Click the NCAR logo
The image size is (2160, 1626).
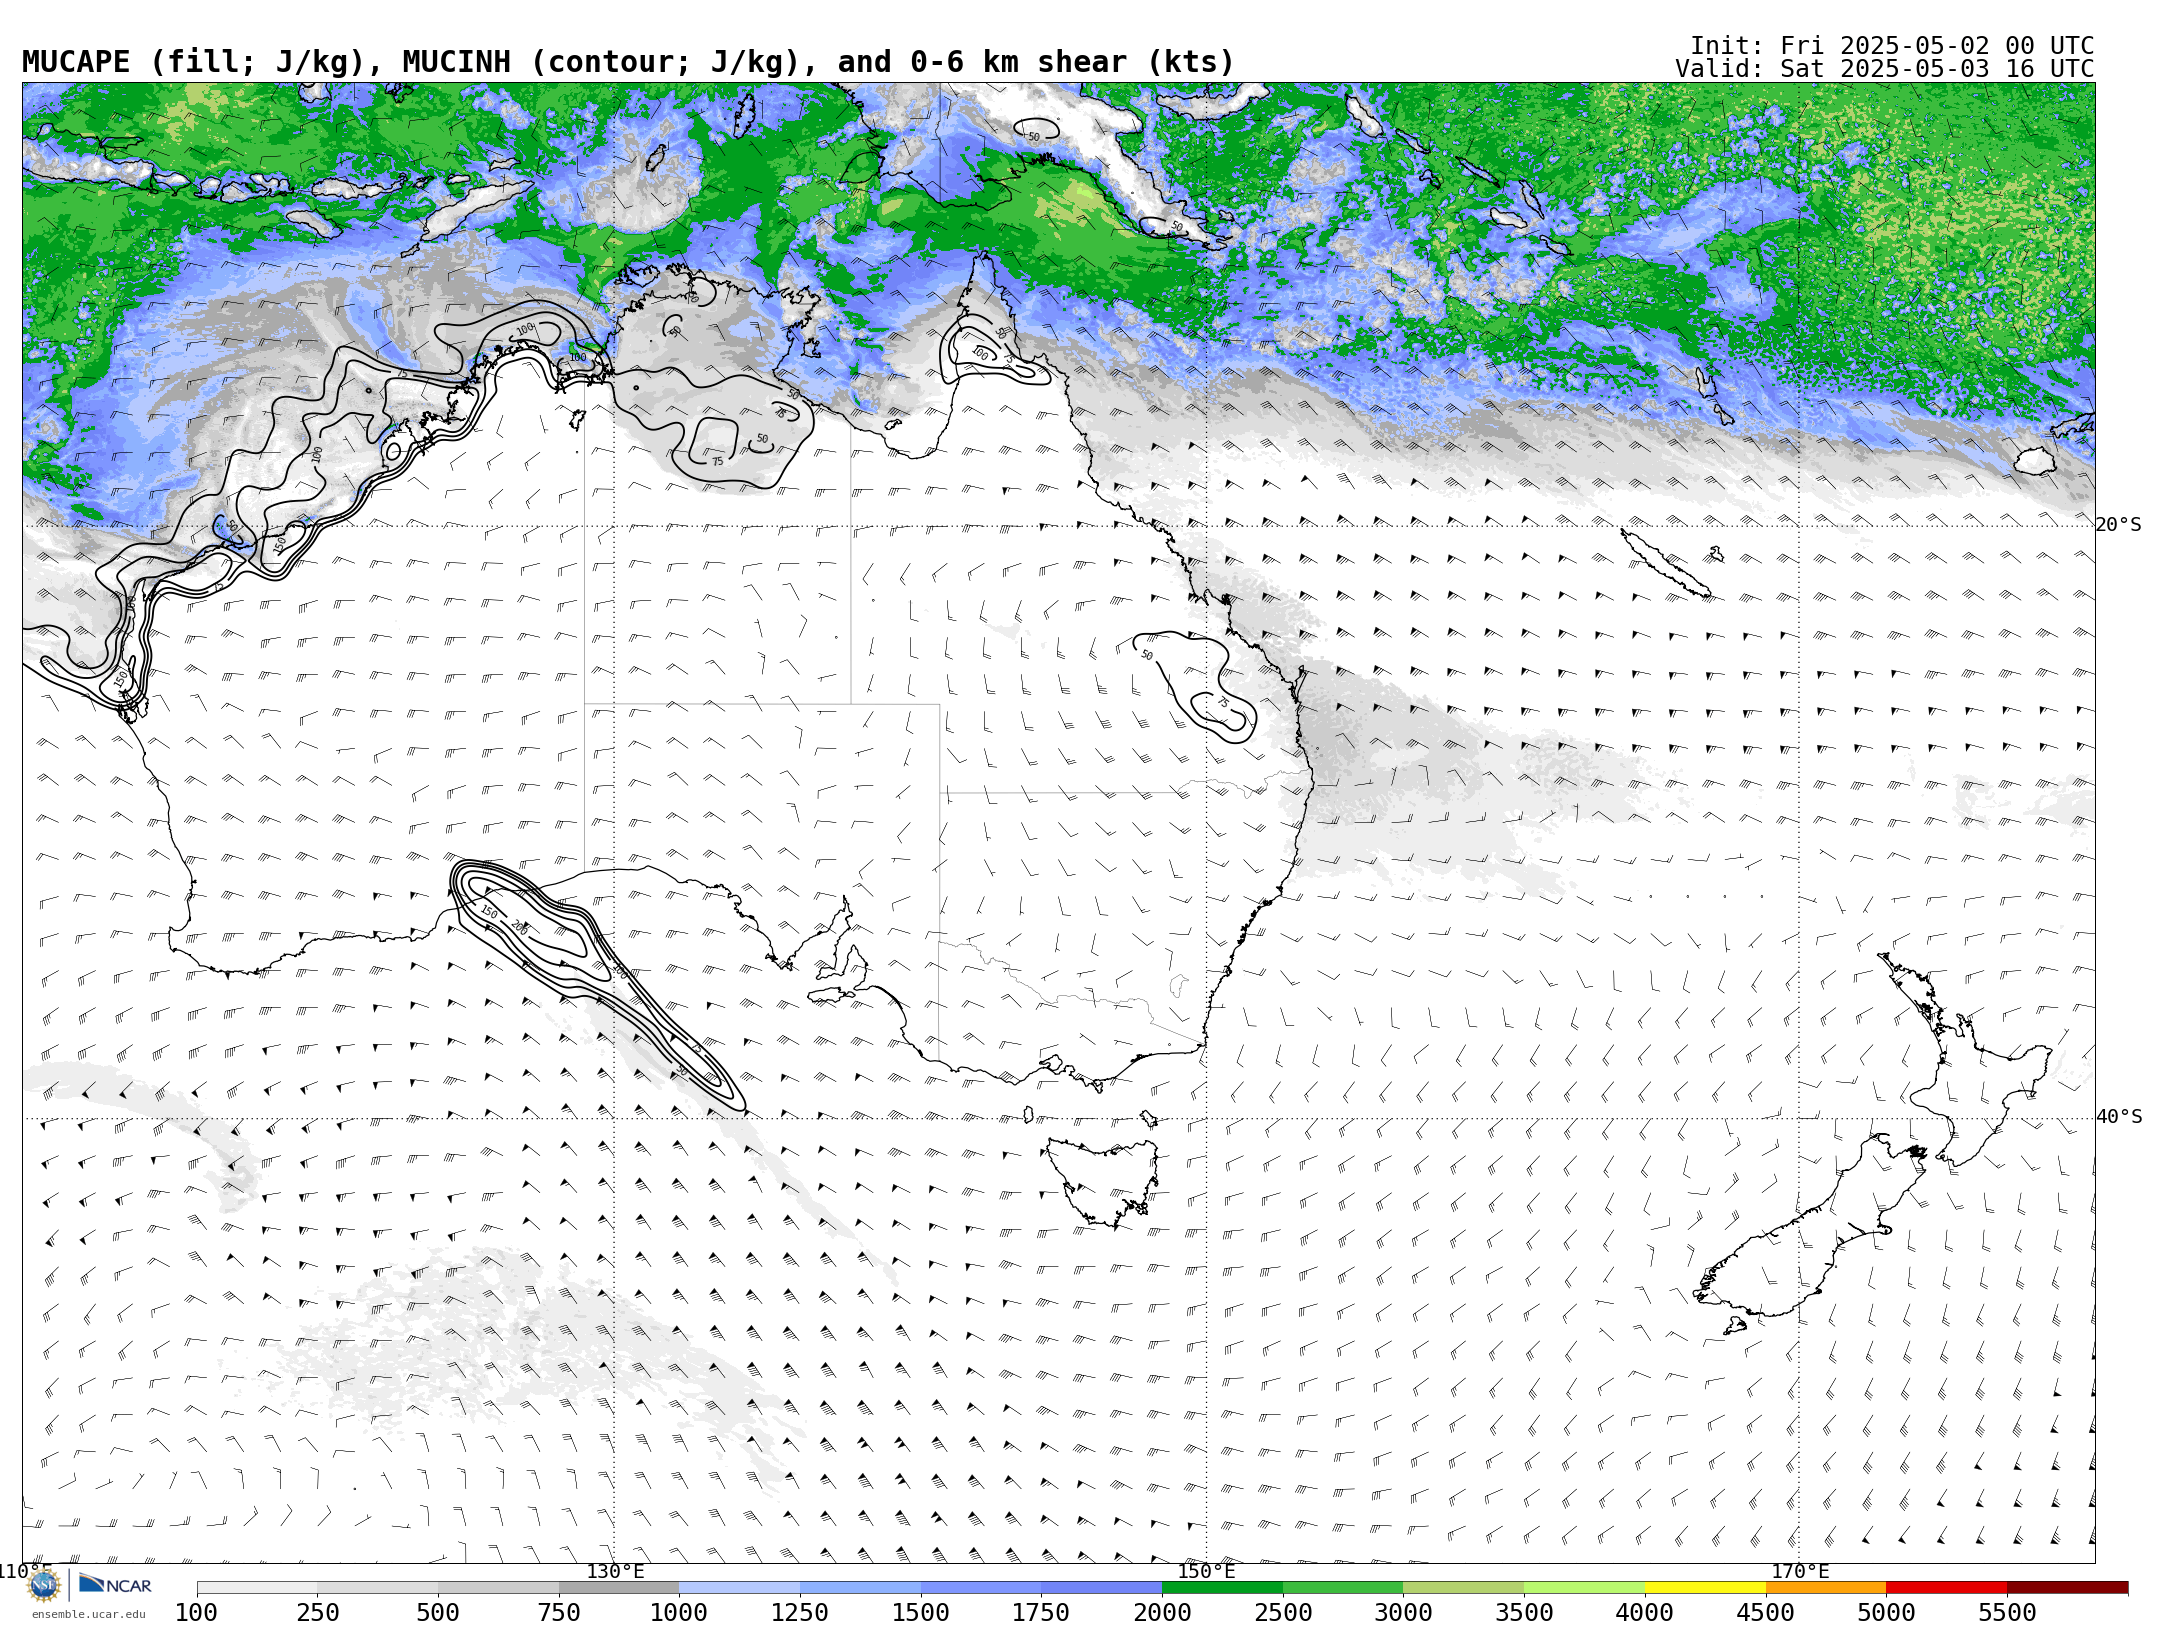pyautogui.click(x=116, y=1585)
